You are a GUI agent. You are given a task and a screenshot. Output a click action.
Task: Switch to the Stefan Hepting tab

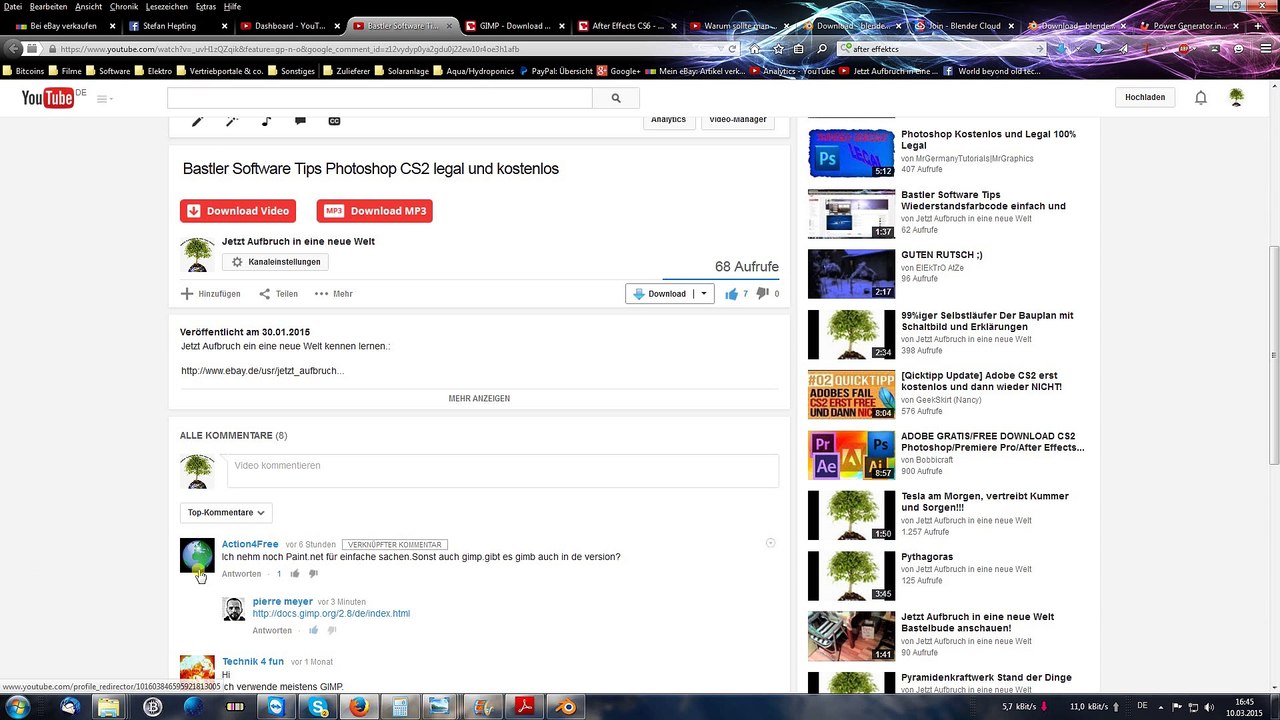tap(176, 26)
